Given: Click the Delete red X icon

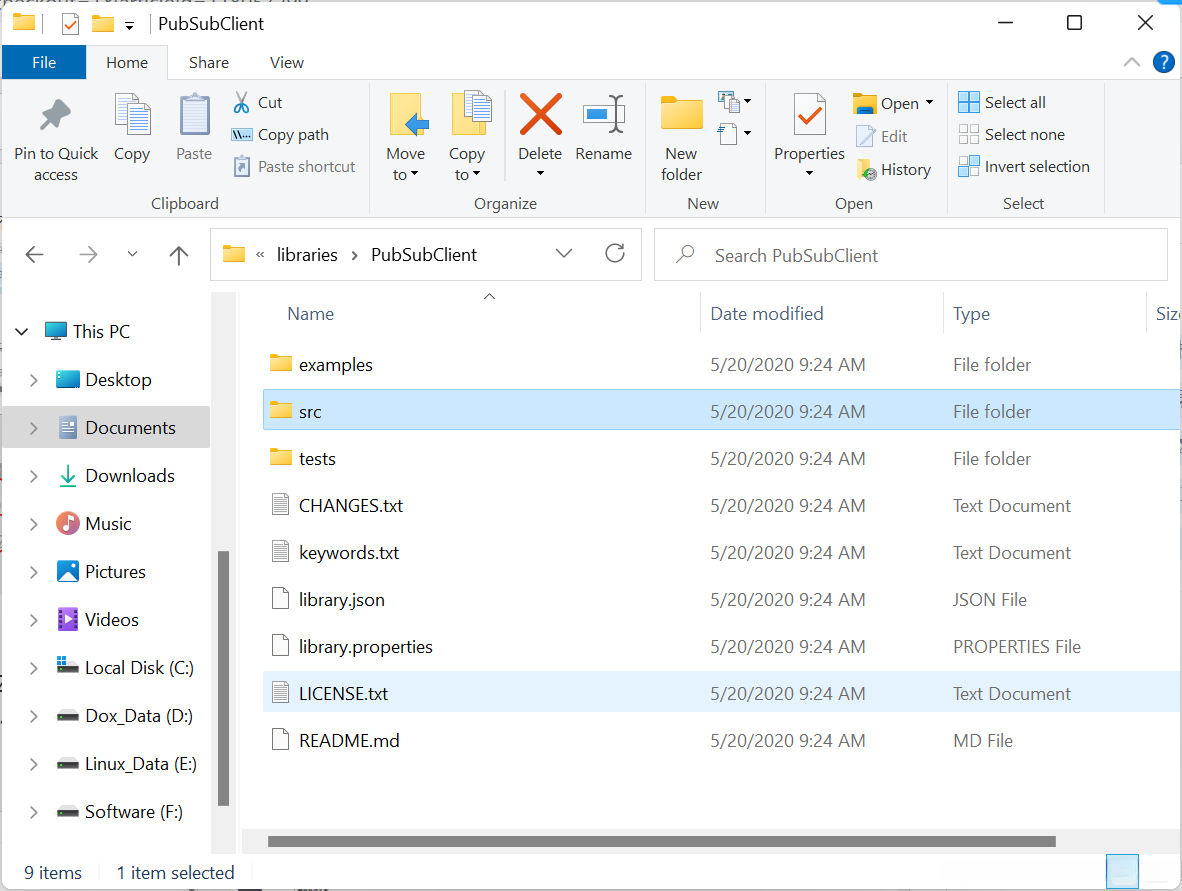Looking at the screenshot, I should click(x=540, y=115).
